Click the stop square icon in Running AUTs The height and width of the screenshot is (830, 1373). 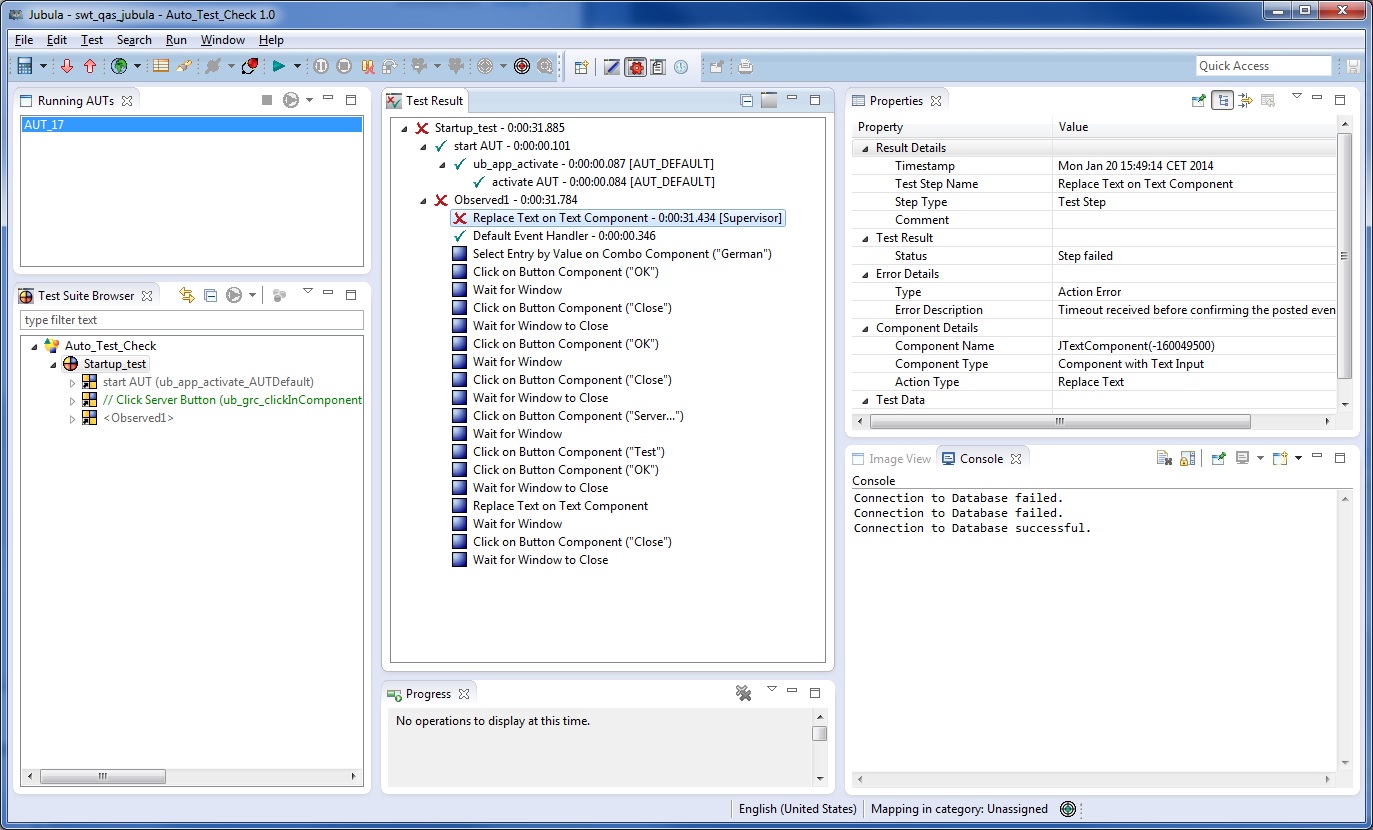267,100
